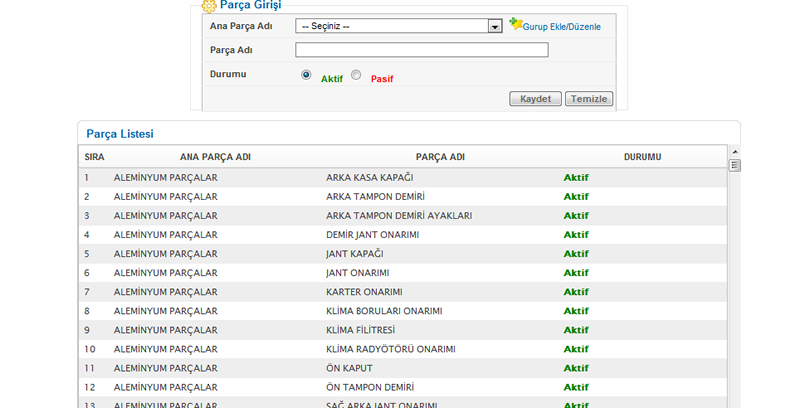The height and width of the screenshot is (408, 800).
Task: Click the Temizle button
Action: click(588, 99)
